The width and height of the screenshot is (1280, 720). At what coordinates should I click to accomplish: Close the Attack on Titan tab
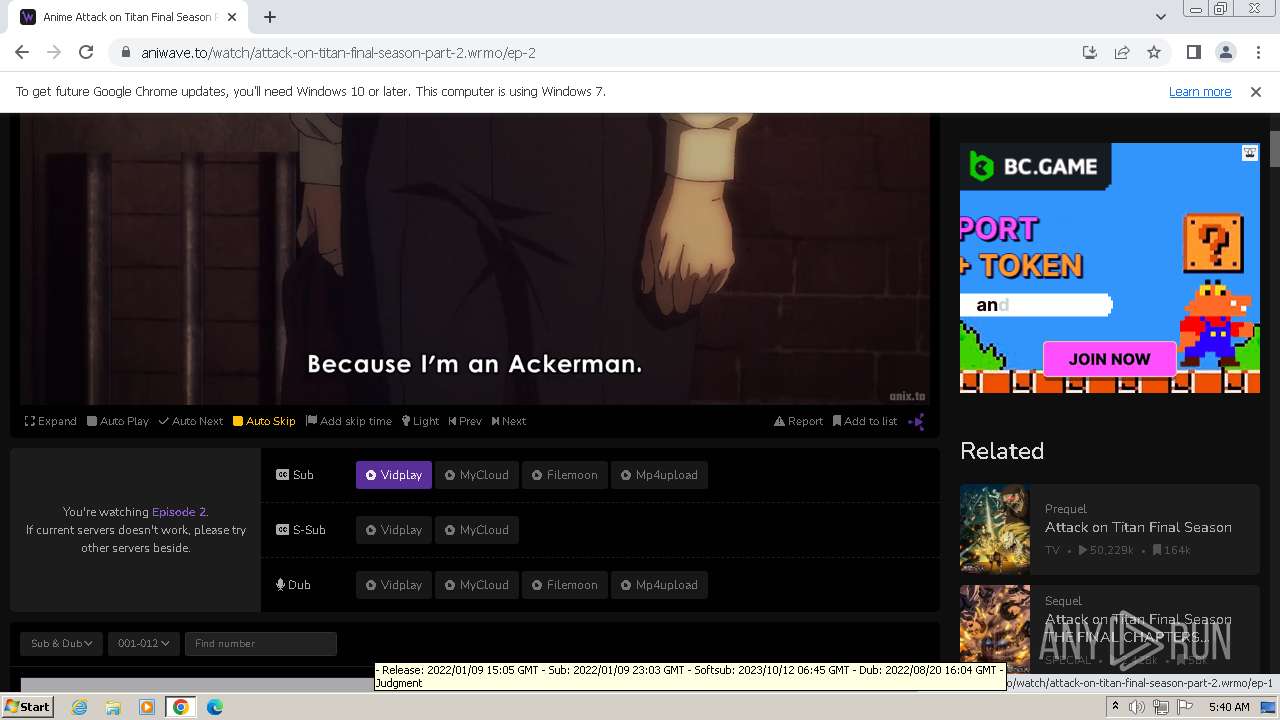[x=232, y=17]
